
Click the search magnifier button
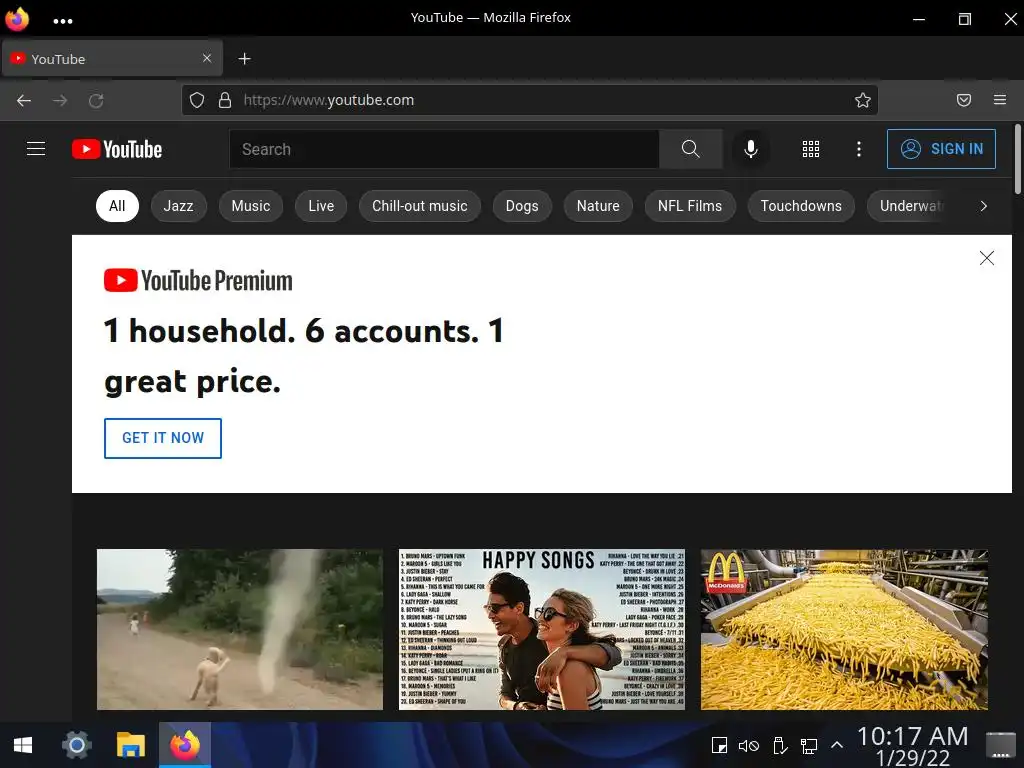click(690, 149)
